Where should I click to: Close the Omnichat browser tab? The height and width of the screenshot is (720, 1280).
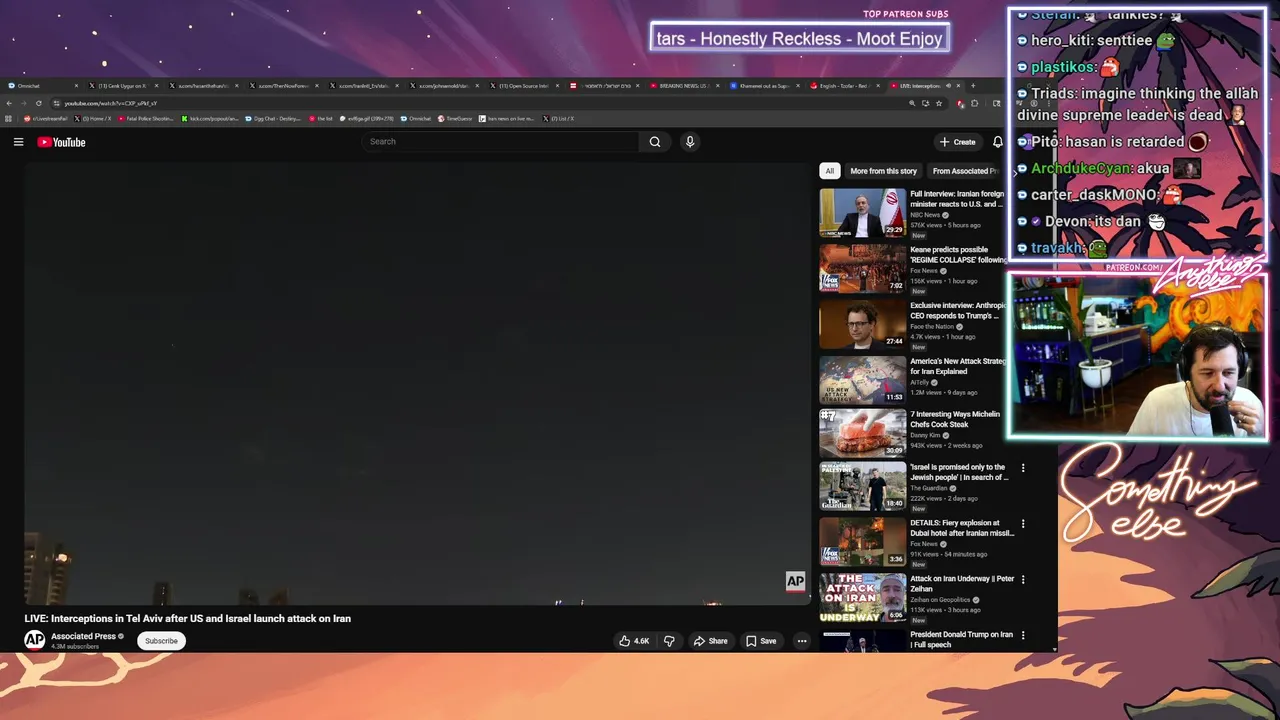pyautogui.click(x=76, y=86)
